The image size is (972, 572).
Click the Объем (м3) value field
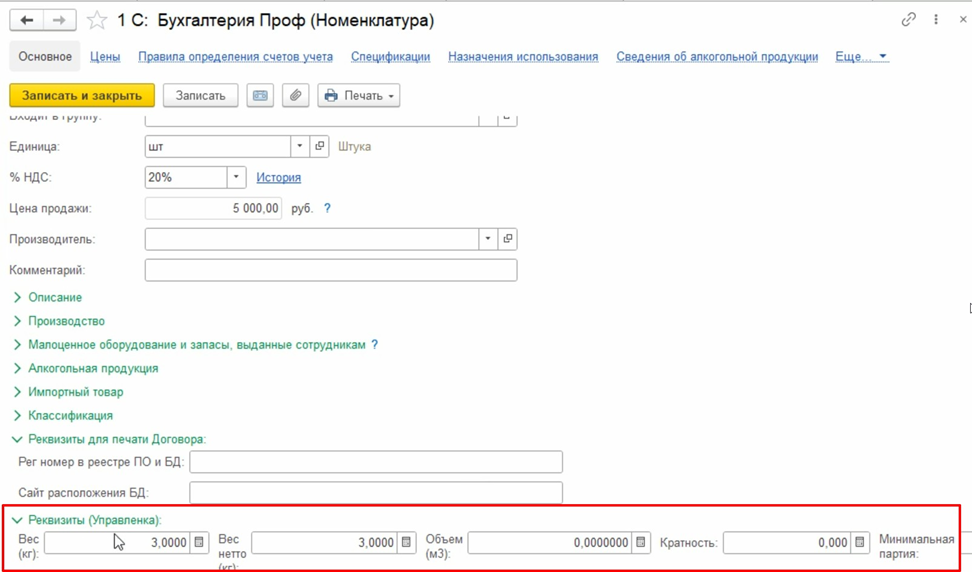coord(550,542)
